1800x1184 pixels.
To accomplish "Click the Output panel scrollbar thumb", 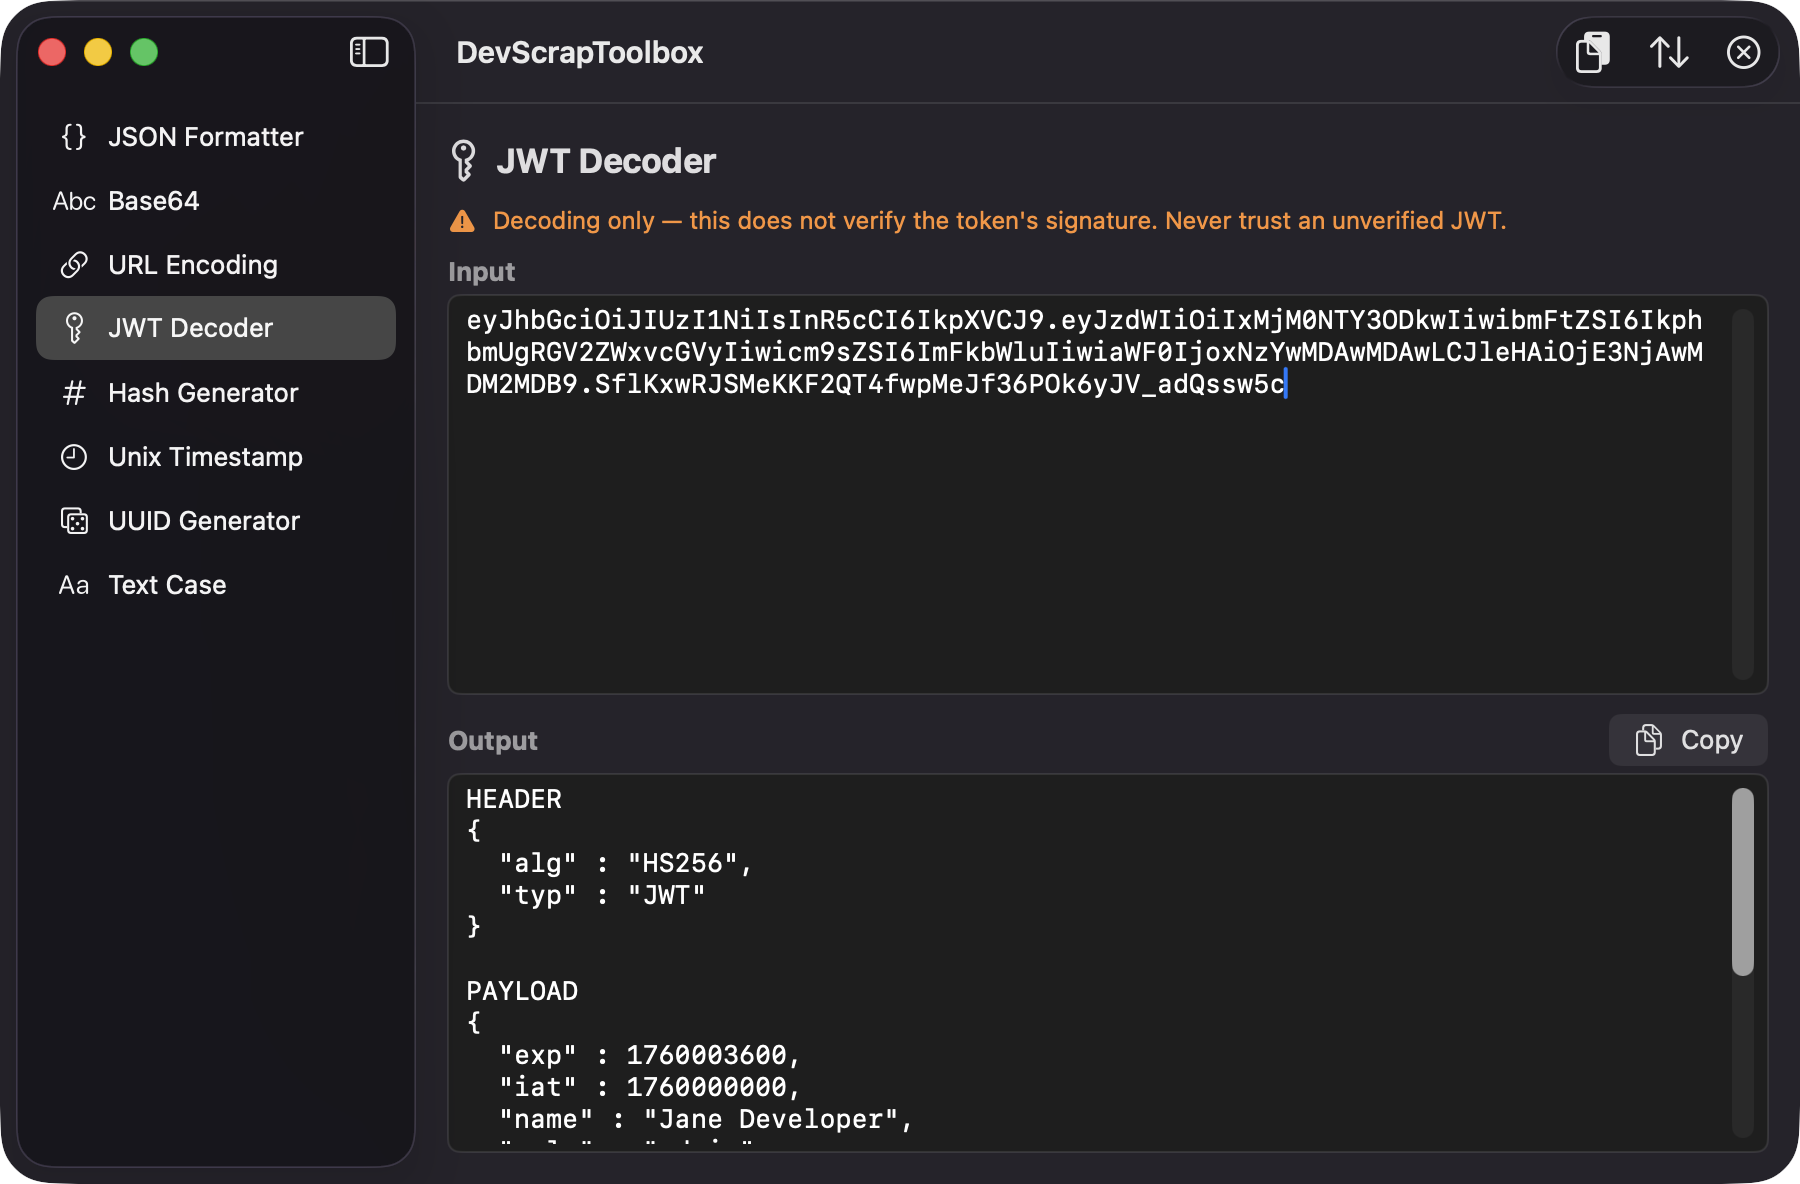I will click(x=1743, y=881).
